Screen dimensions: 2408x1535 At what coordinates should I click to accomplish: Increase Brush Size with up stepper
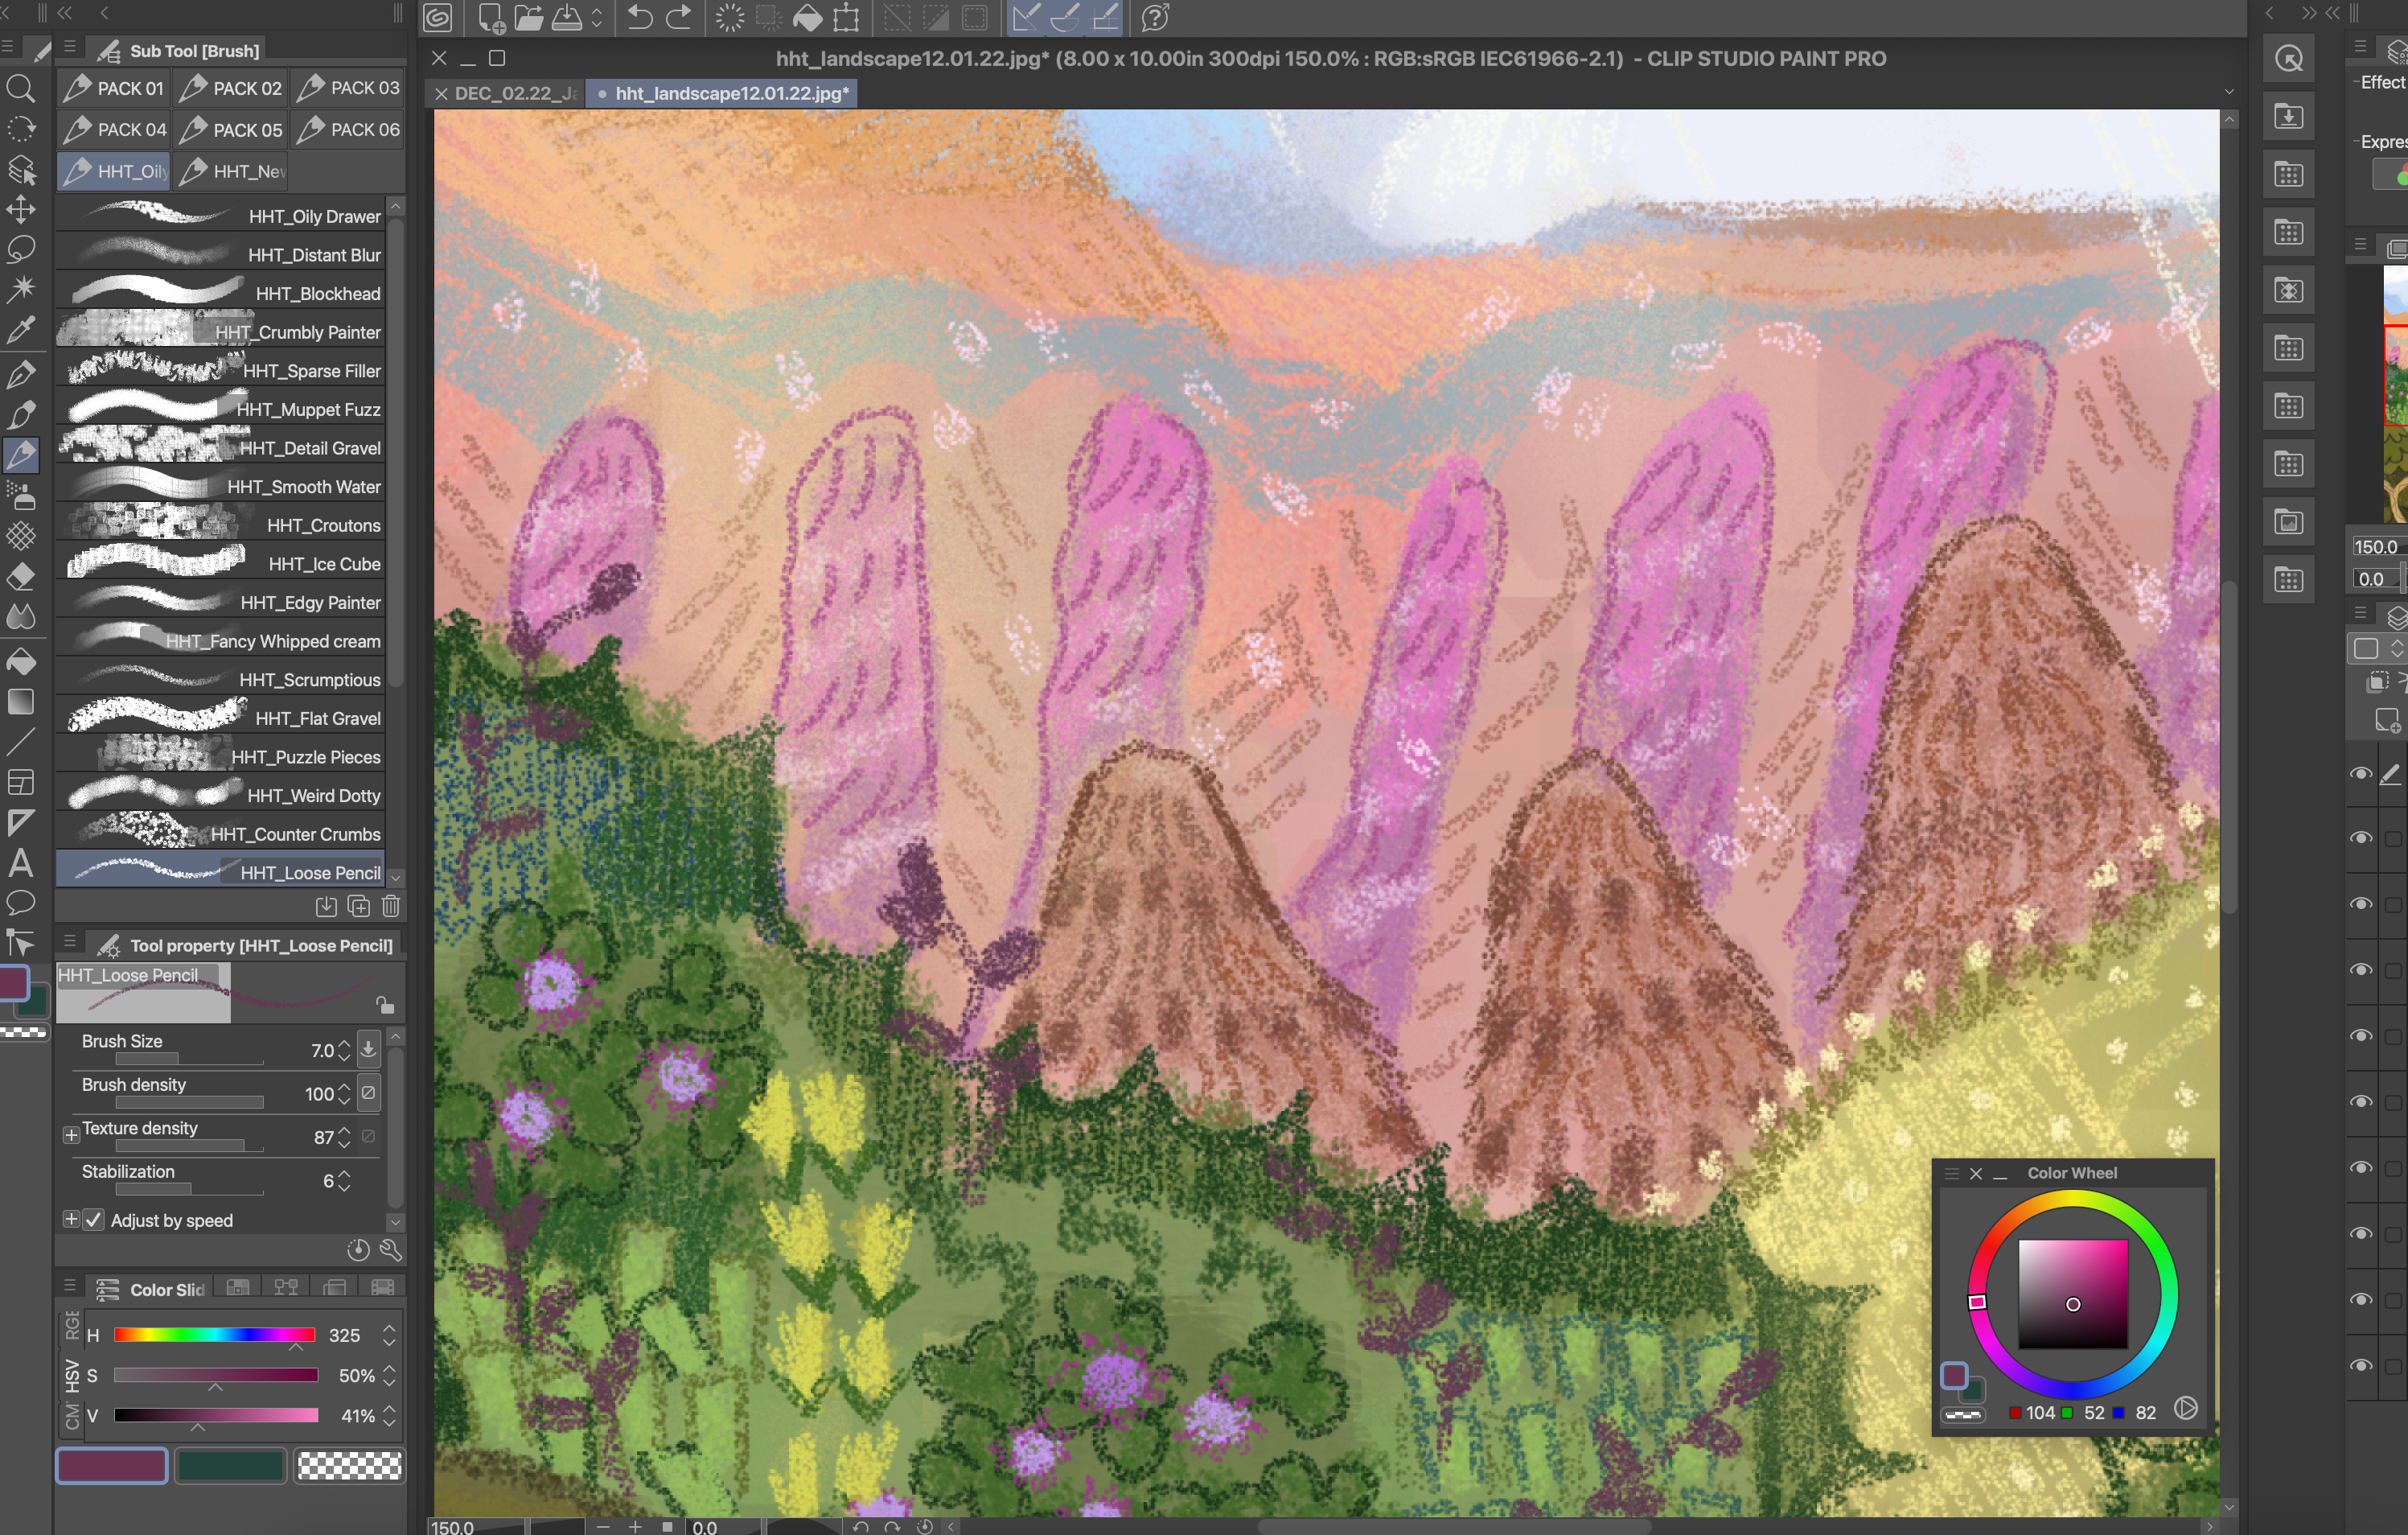pos(344,1044)
